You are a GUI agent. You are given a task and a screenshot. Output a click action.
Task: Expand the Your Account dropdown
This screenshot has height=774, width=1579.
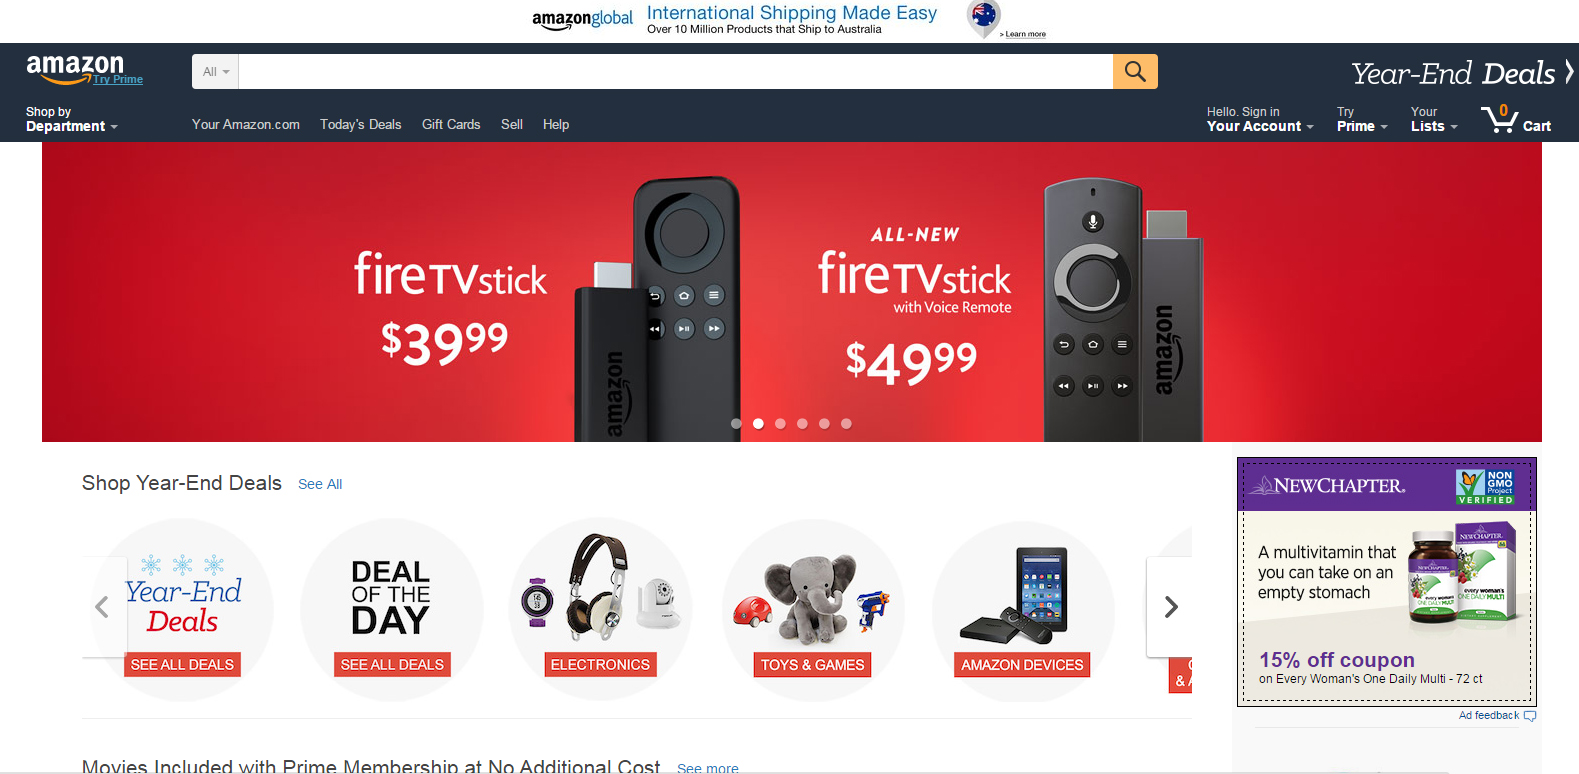pos(1260,119)
